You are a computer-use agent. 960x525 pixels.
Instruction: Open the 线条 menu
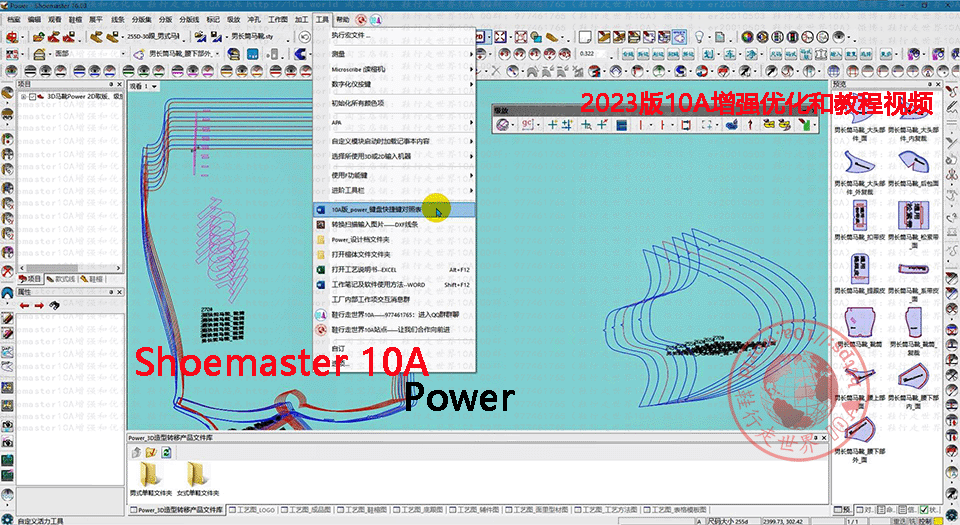pos(117,20)
